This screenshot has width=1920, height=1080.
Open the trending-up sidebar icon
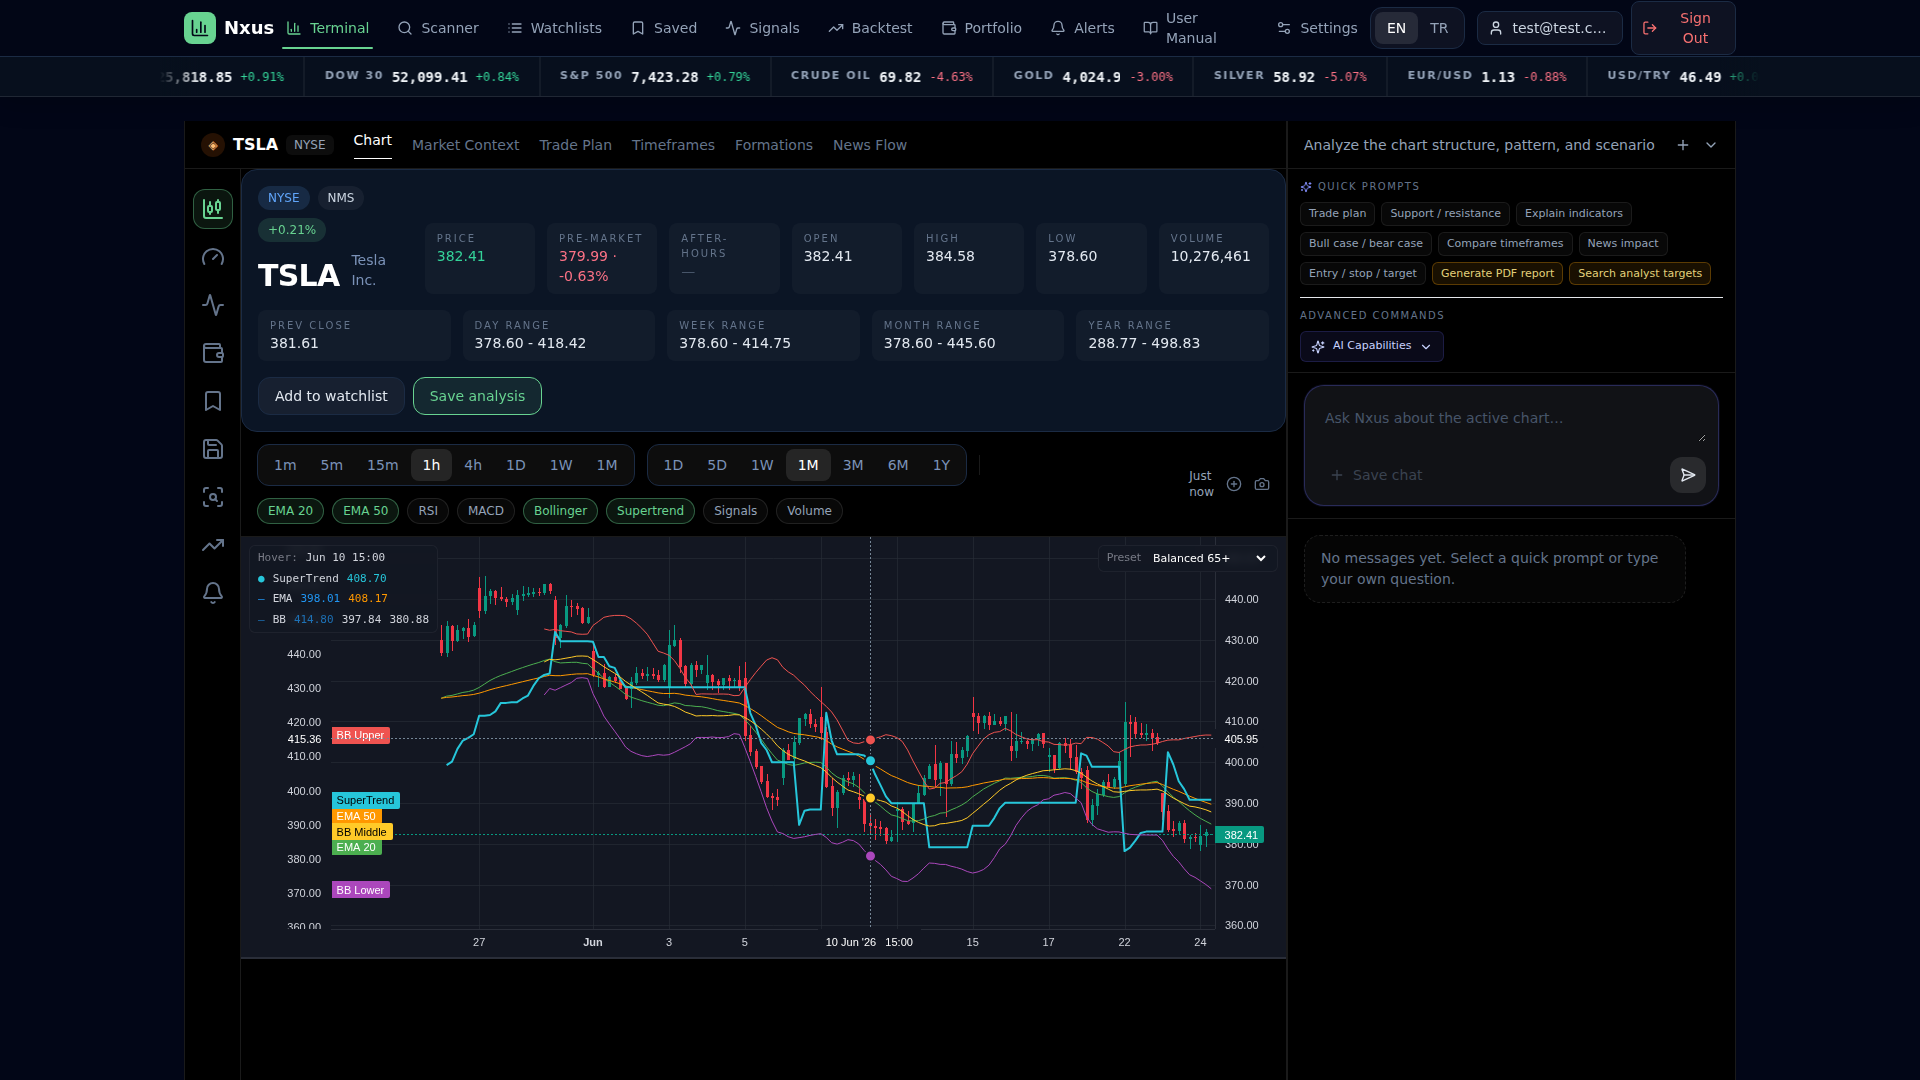[x=213, y=545]
